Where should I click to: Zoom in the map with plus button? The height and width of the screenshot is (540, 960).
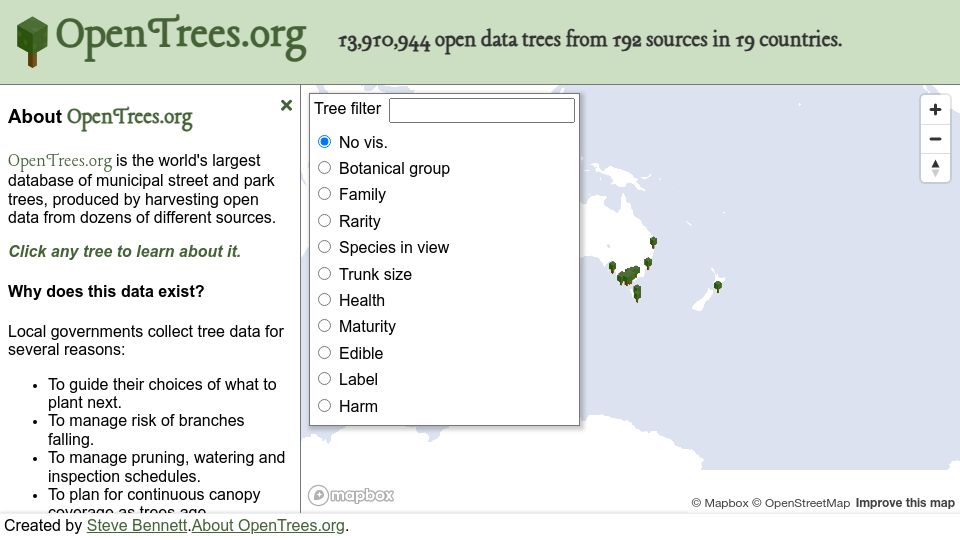coord(935,110)
